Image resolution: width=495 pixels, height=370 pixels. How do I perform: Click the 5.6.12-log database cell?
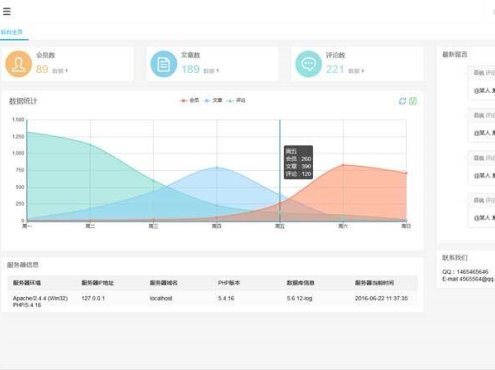[299, 298]
